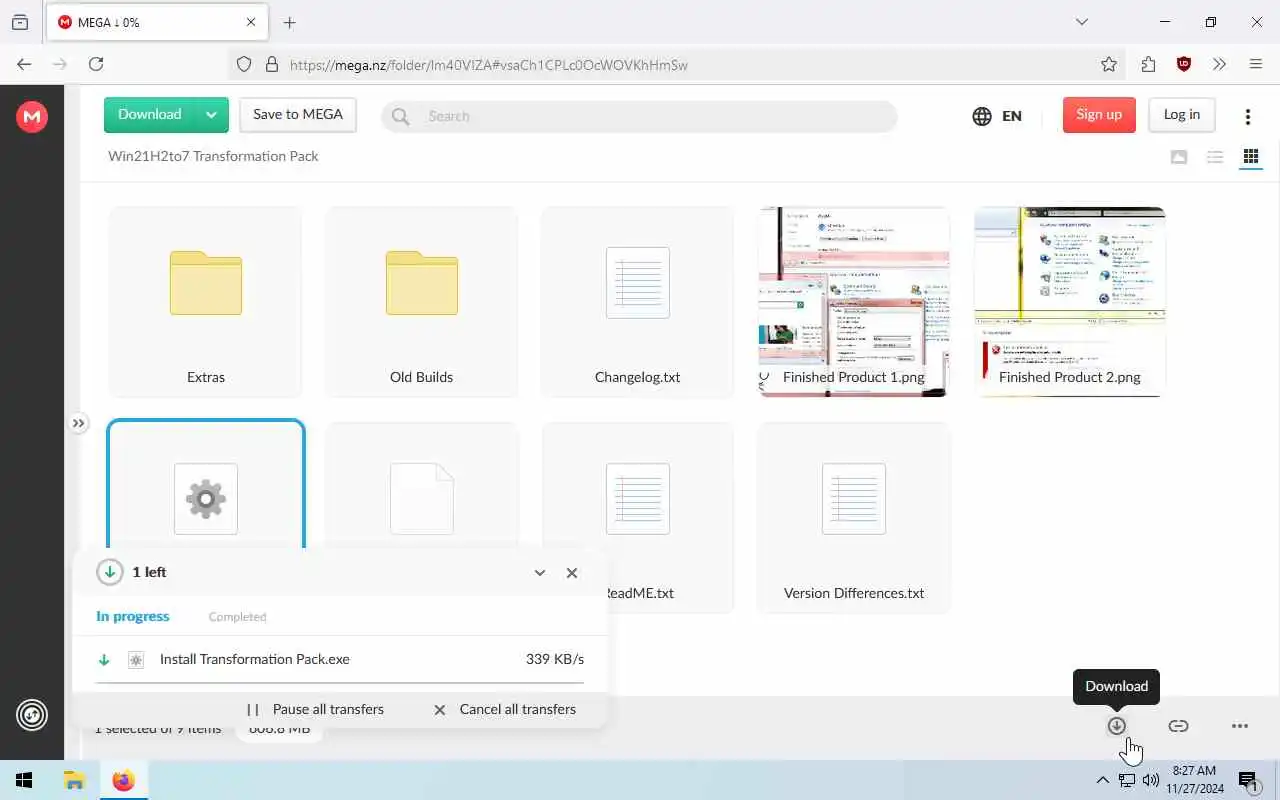Viewport: 1280px width, 800px height.
Task: Show hidden system tray icons
Action: pyautogui.click(x=1102, y=780)
